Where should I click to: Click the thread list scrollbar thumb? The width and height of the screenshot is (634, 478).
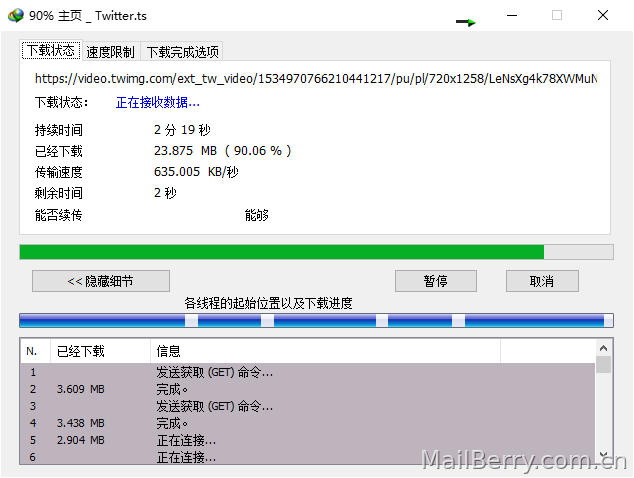(x=604, y=364)
